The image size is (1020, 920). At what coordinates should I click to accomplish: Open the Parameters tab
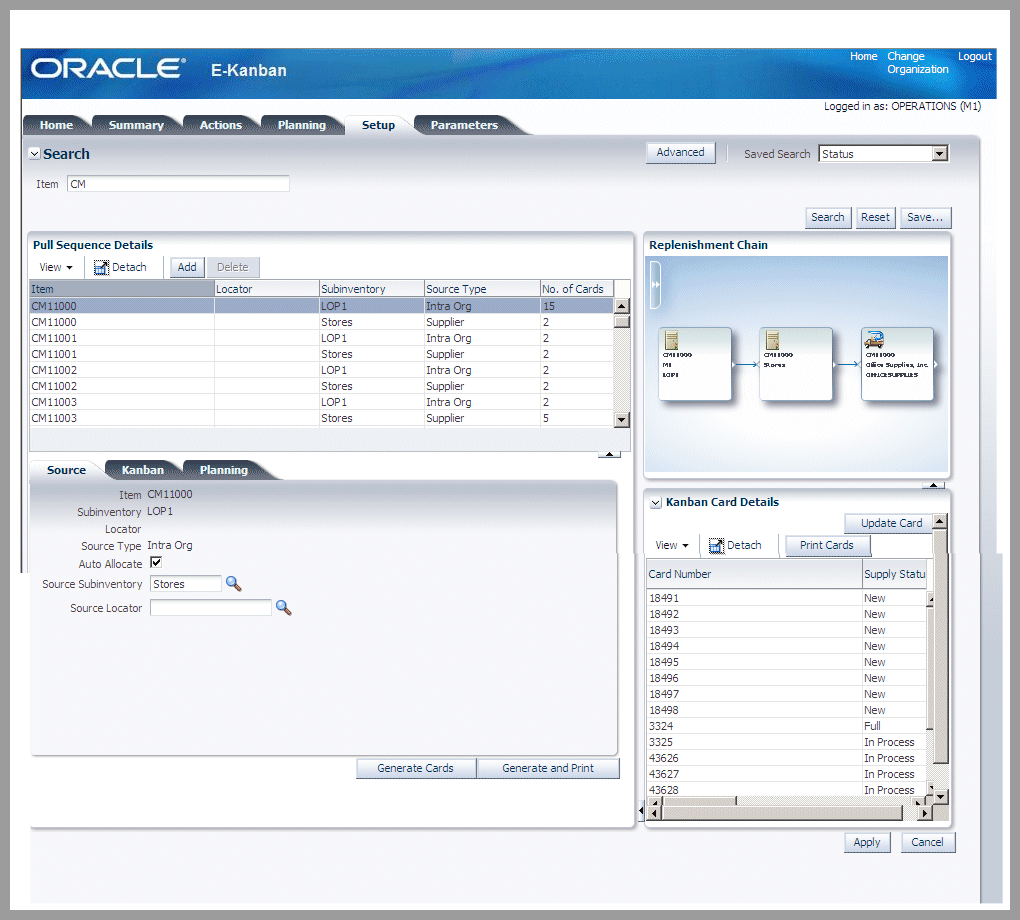tap(464, 125)
